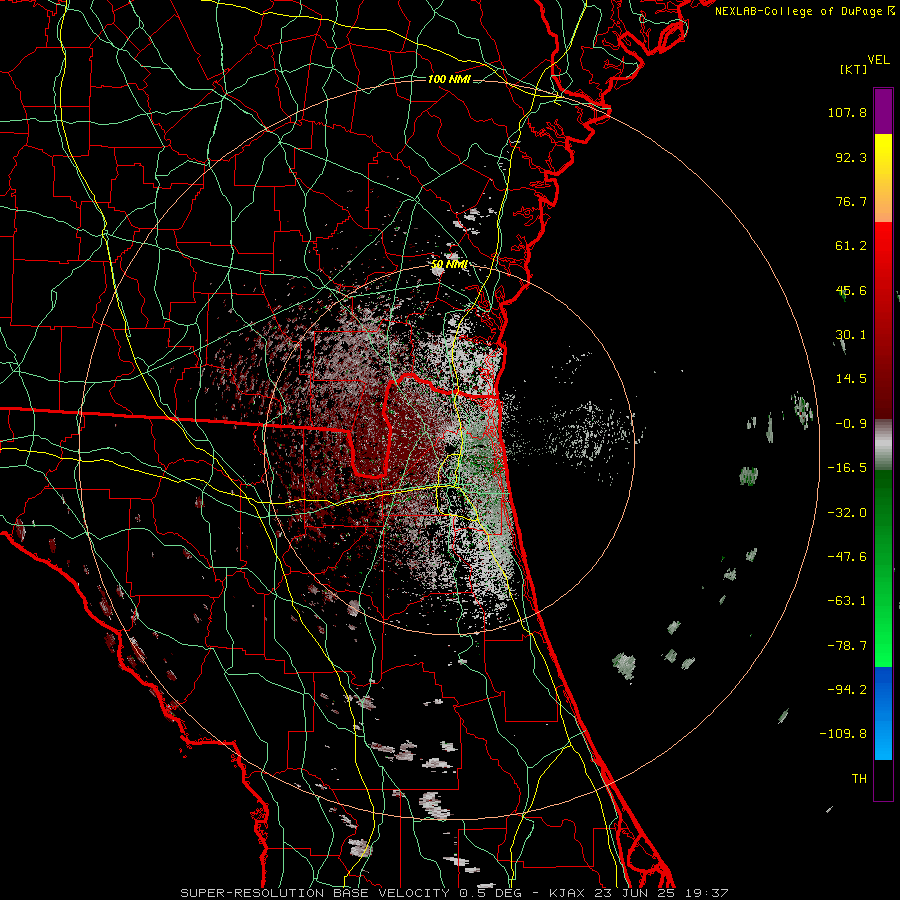
Task: Select the -47.6 legend value
Action: coord(847,557)
